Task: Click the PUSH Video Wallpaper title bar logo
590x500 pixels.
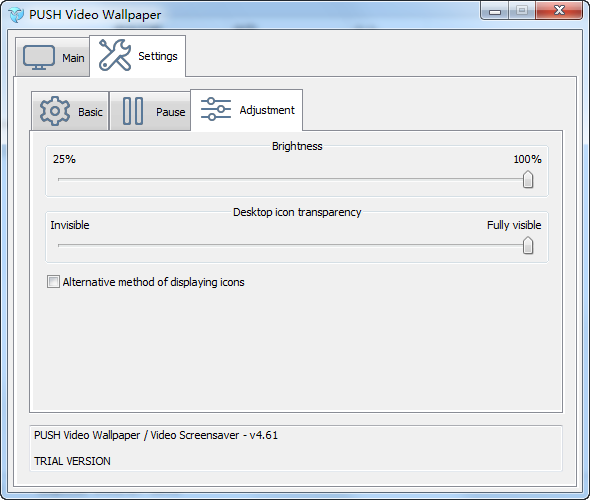Action: [16, 15]
